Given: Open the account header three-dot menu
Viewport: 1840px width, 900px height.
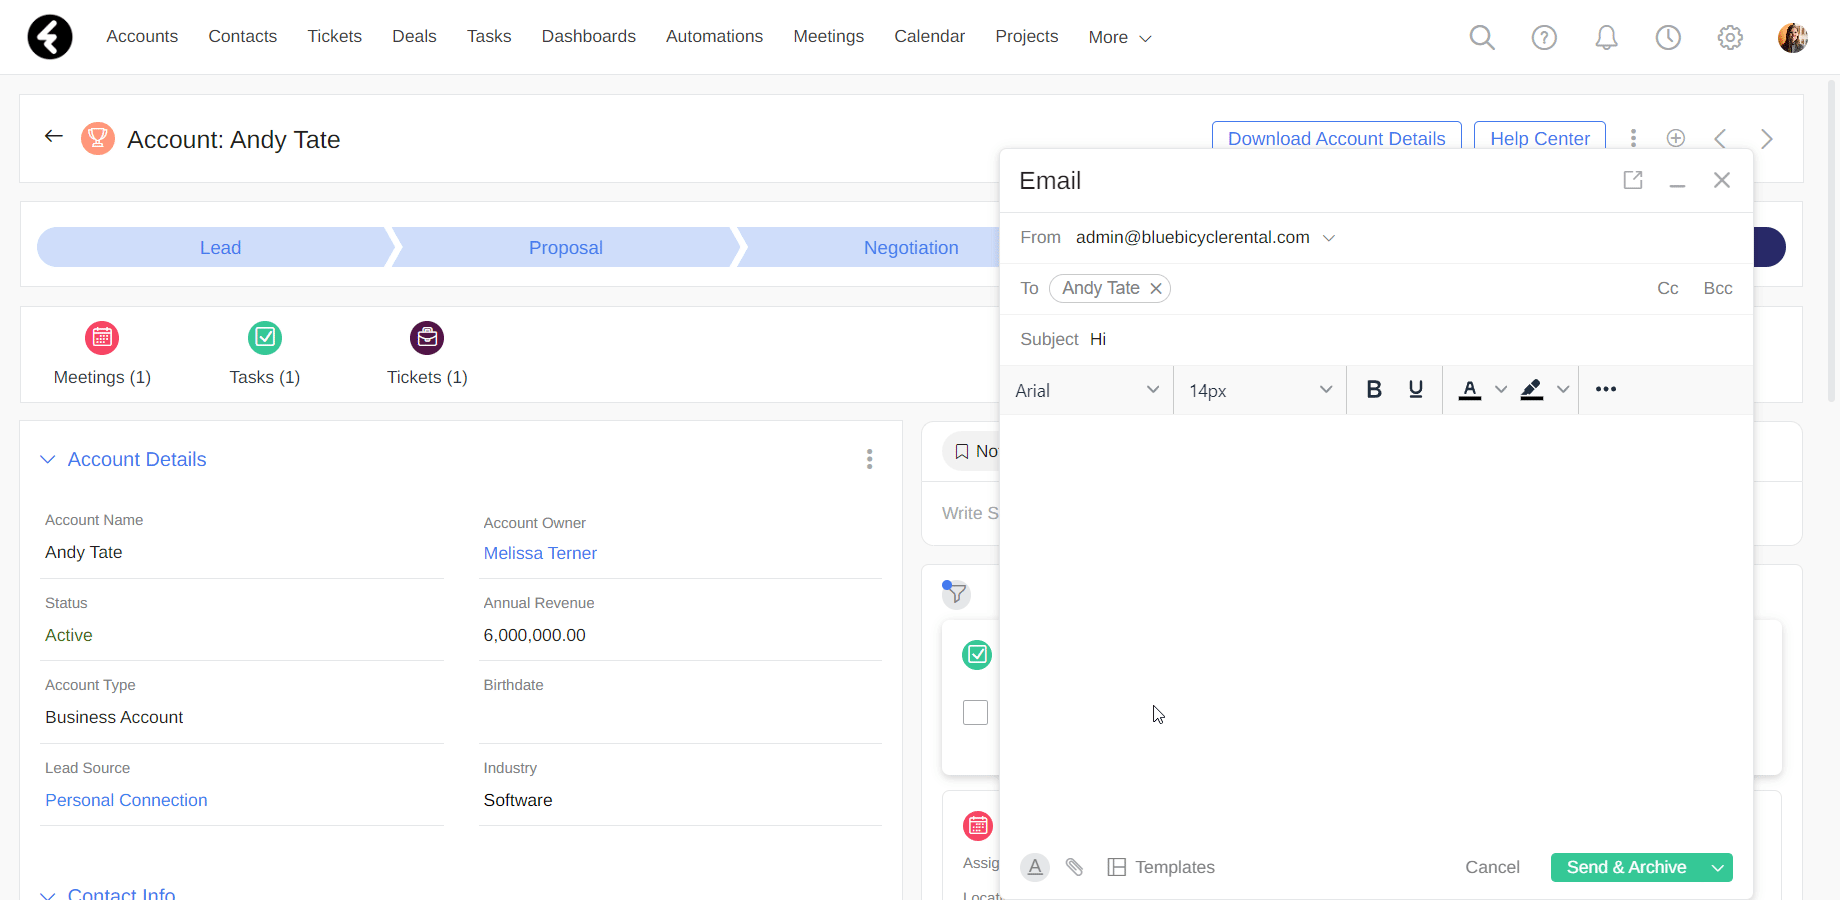Looking at the screenshot, I should coord(1633,138).
